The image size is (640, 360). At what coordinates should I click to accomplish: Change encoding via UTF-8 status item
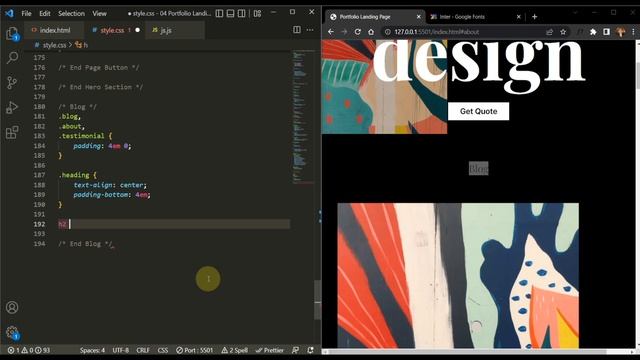coord(120,350)
